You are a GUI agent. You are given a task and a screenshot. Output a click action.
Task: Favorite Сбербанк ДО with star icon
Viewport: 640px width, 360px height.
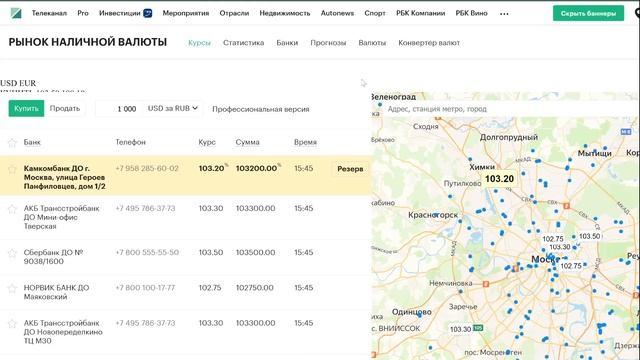[x=12, y=253]
